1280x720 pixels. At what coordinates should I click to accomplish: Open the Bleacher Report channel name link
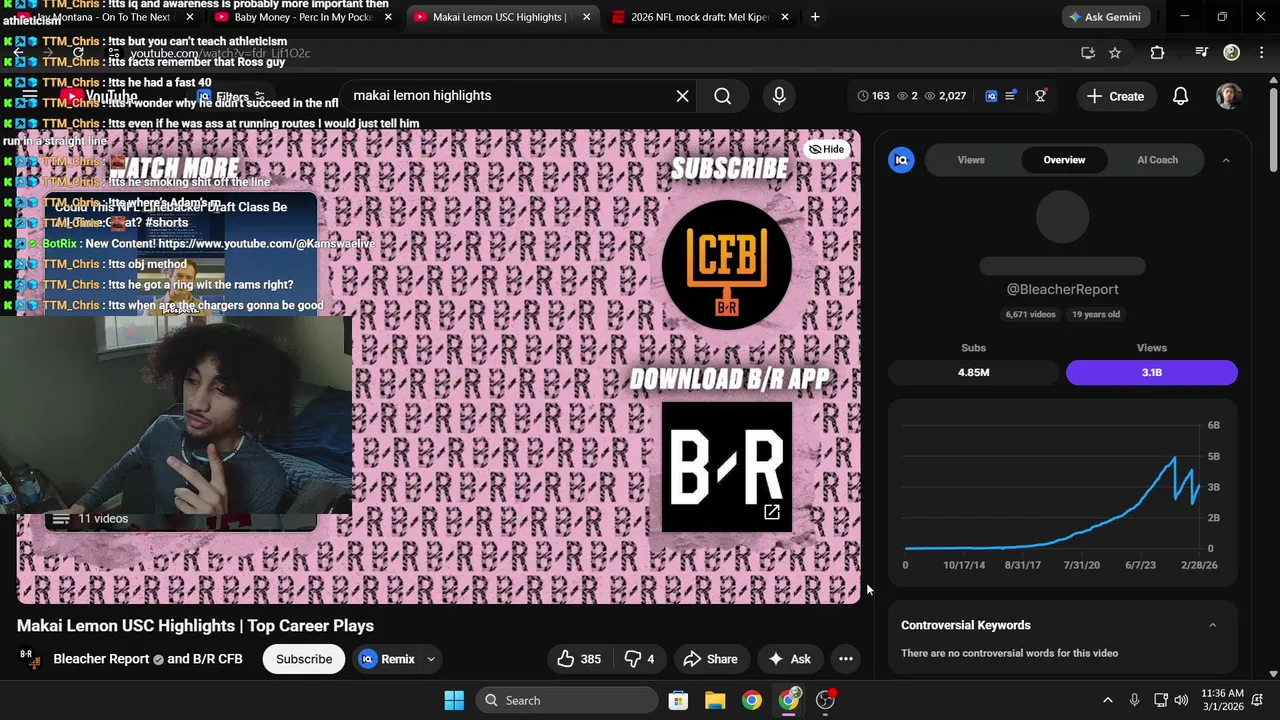pyautogui.click(x=101, y=659)
